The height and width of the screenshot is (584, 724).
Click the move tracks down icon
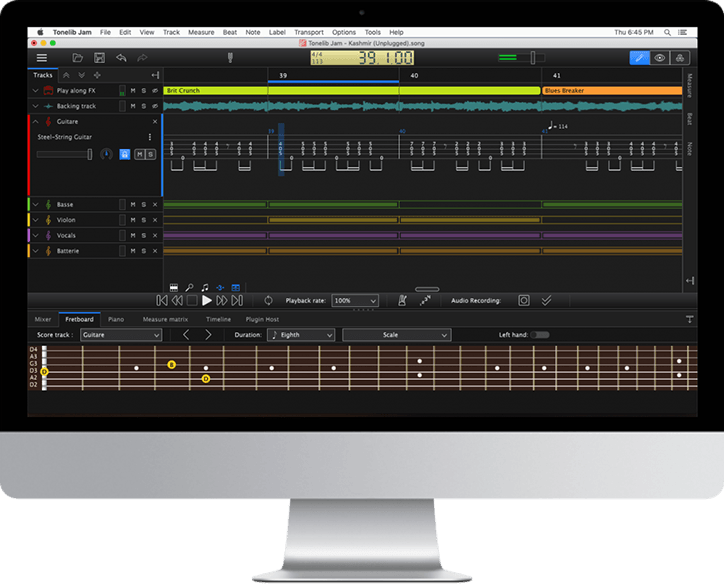click(x=82, y=75)
